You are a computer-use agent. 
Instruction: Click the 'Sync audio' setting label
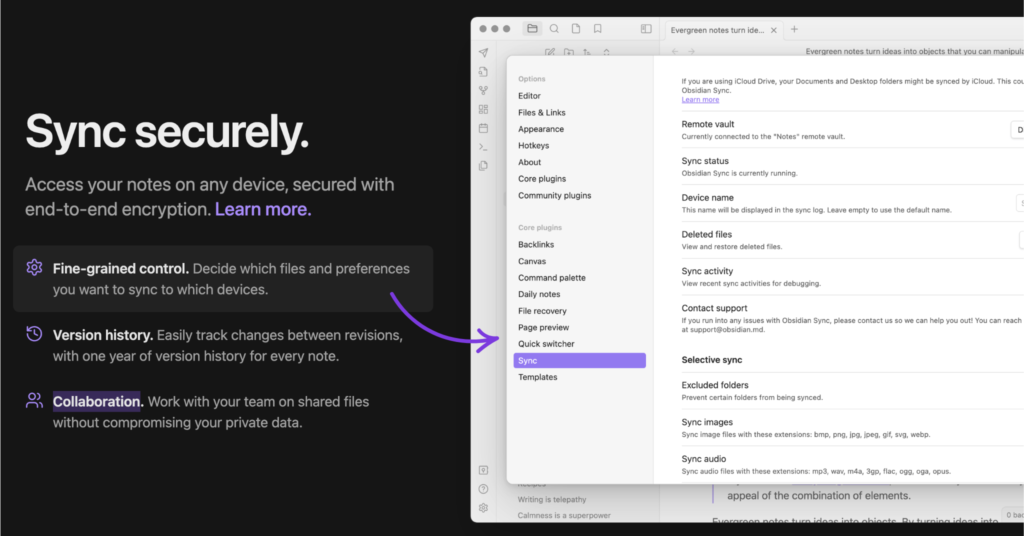(703, 459)
